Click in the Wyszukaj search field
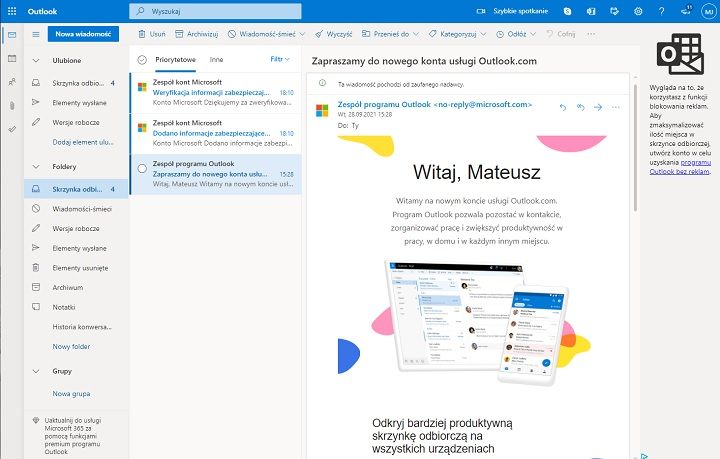This screenshot has height=459, width=720. (x=300, y=11)
